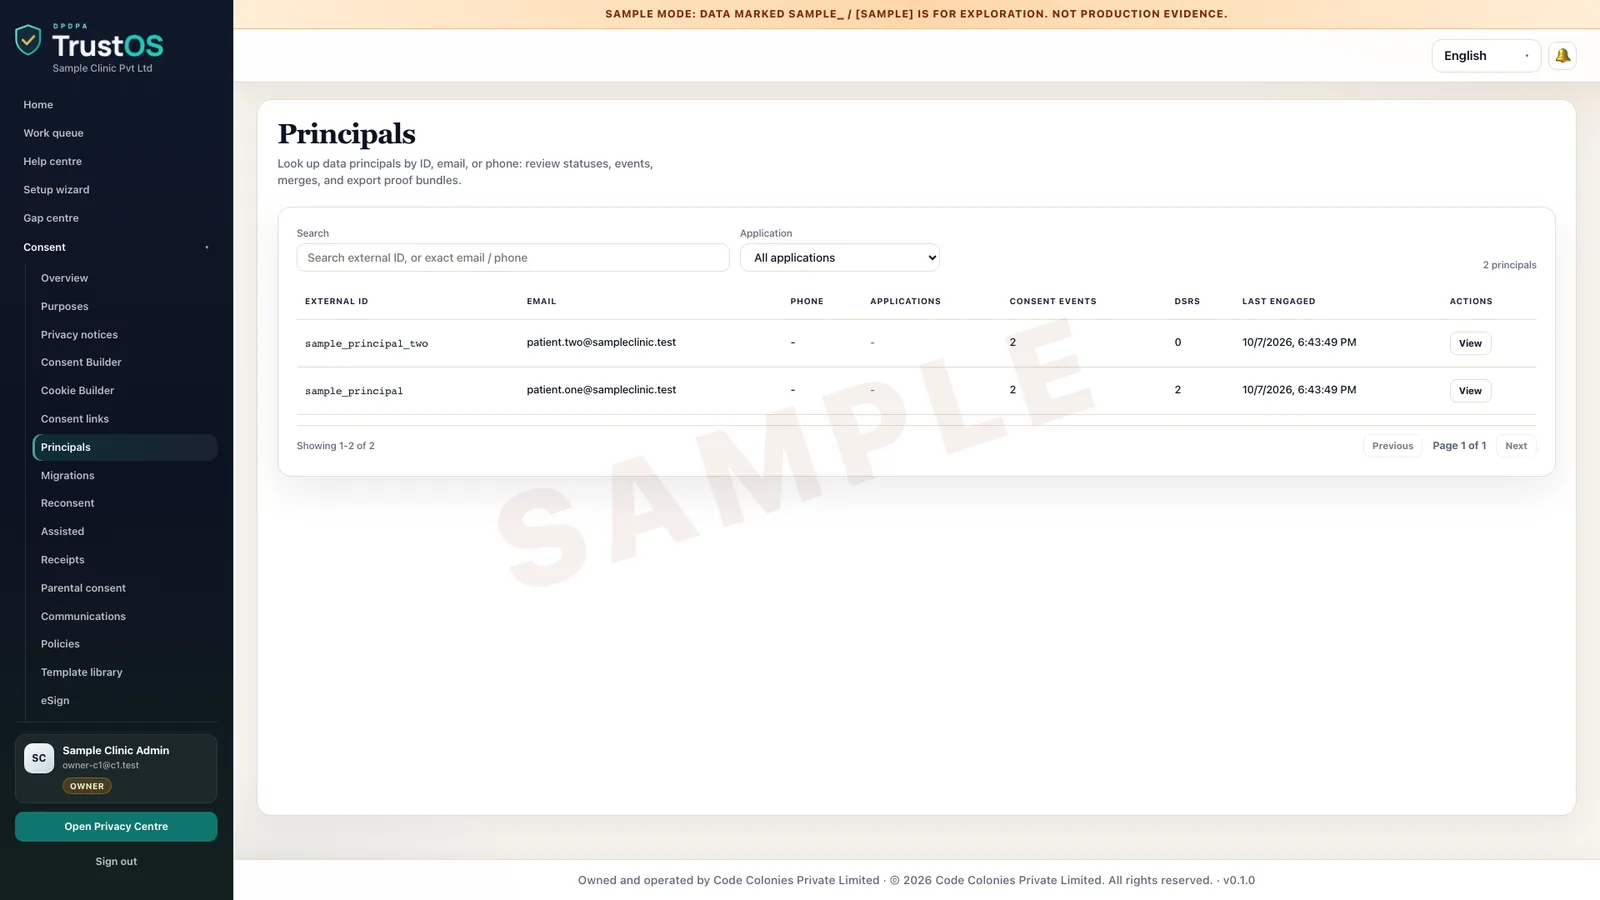
Task: Open the Purposes page
Action: 64,307
